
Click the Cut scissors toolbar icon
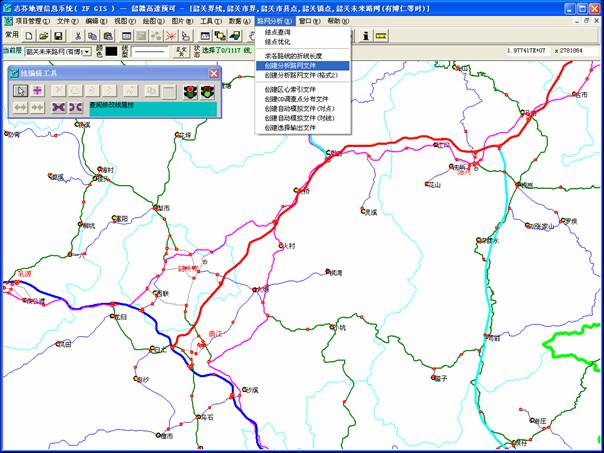pyautogui.click(x=76, y=35)
